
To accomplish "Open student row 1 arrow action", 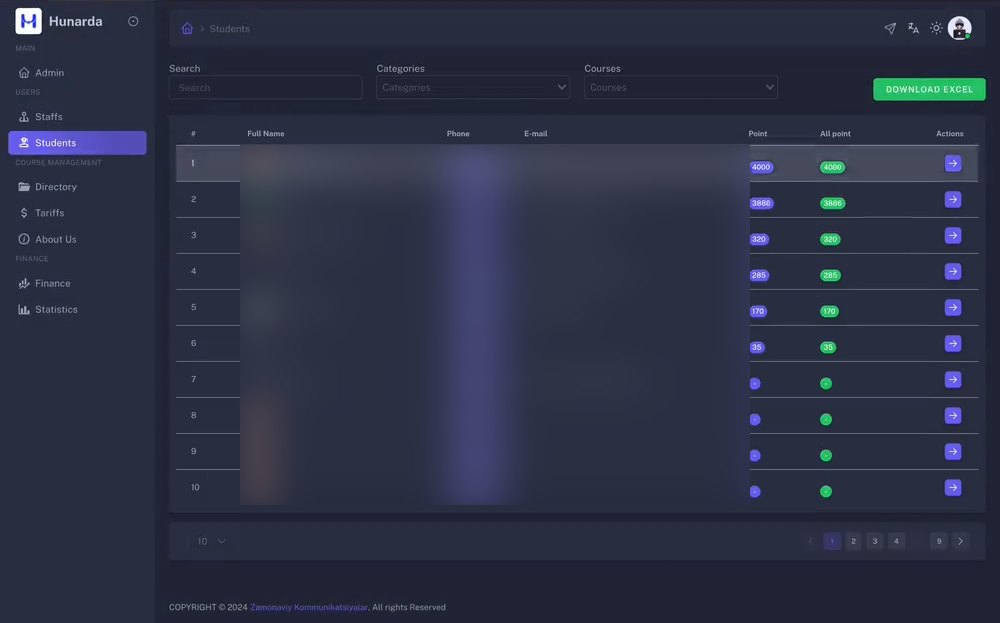I will [x=953, y=163].
